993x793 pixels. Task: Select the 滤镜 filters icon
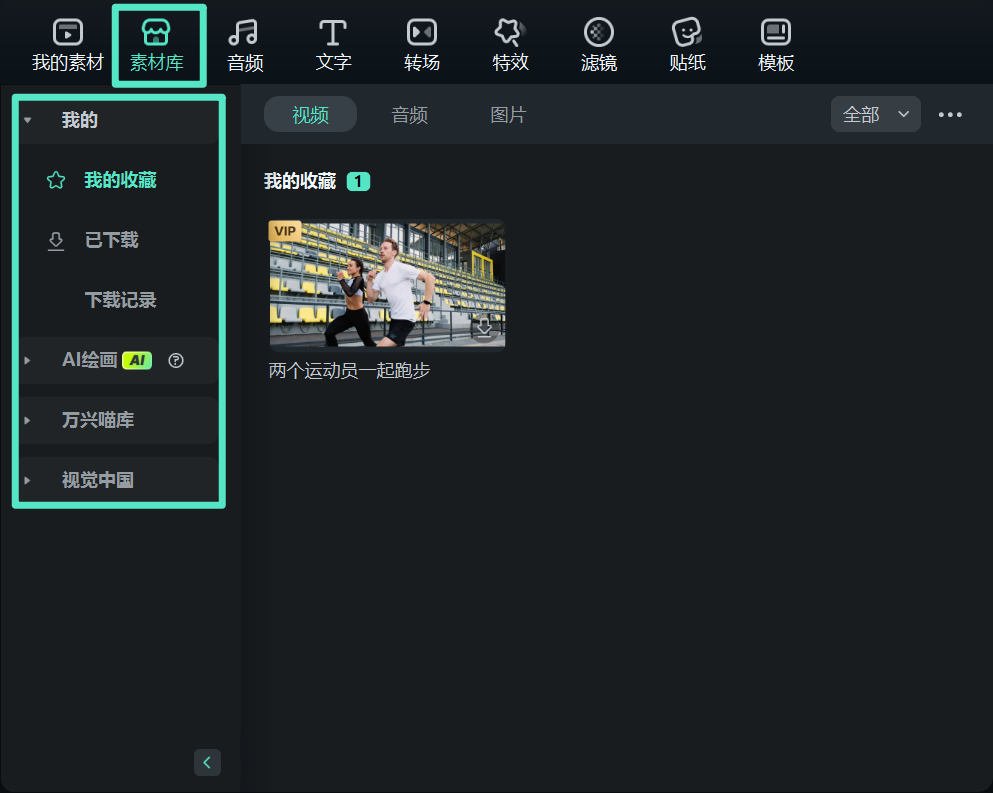point(598,44)
